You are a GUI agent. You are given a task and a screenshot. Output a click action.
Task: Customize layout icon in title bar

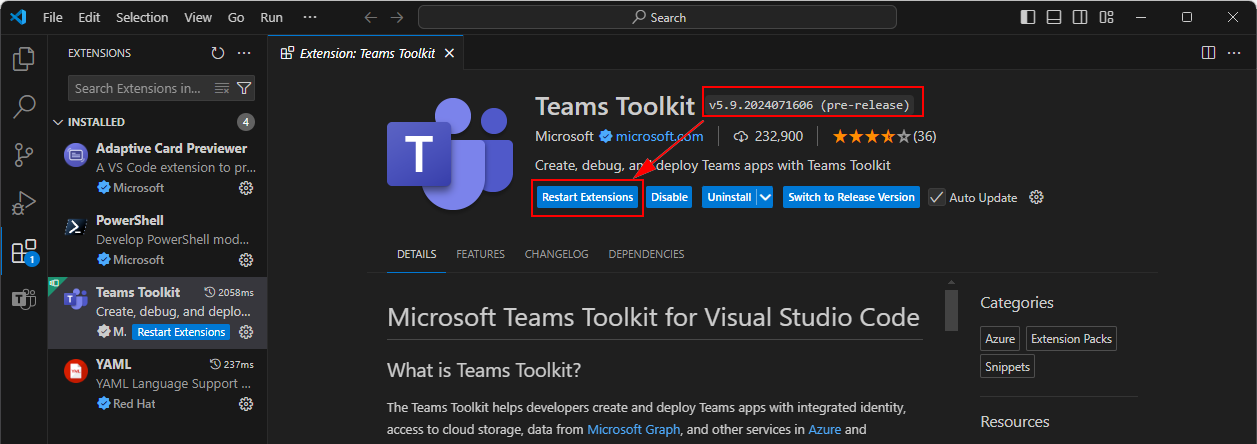click(1106, 17)
